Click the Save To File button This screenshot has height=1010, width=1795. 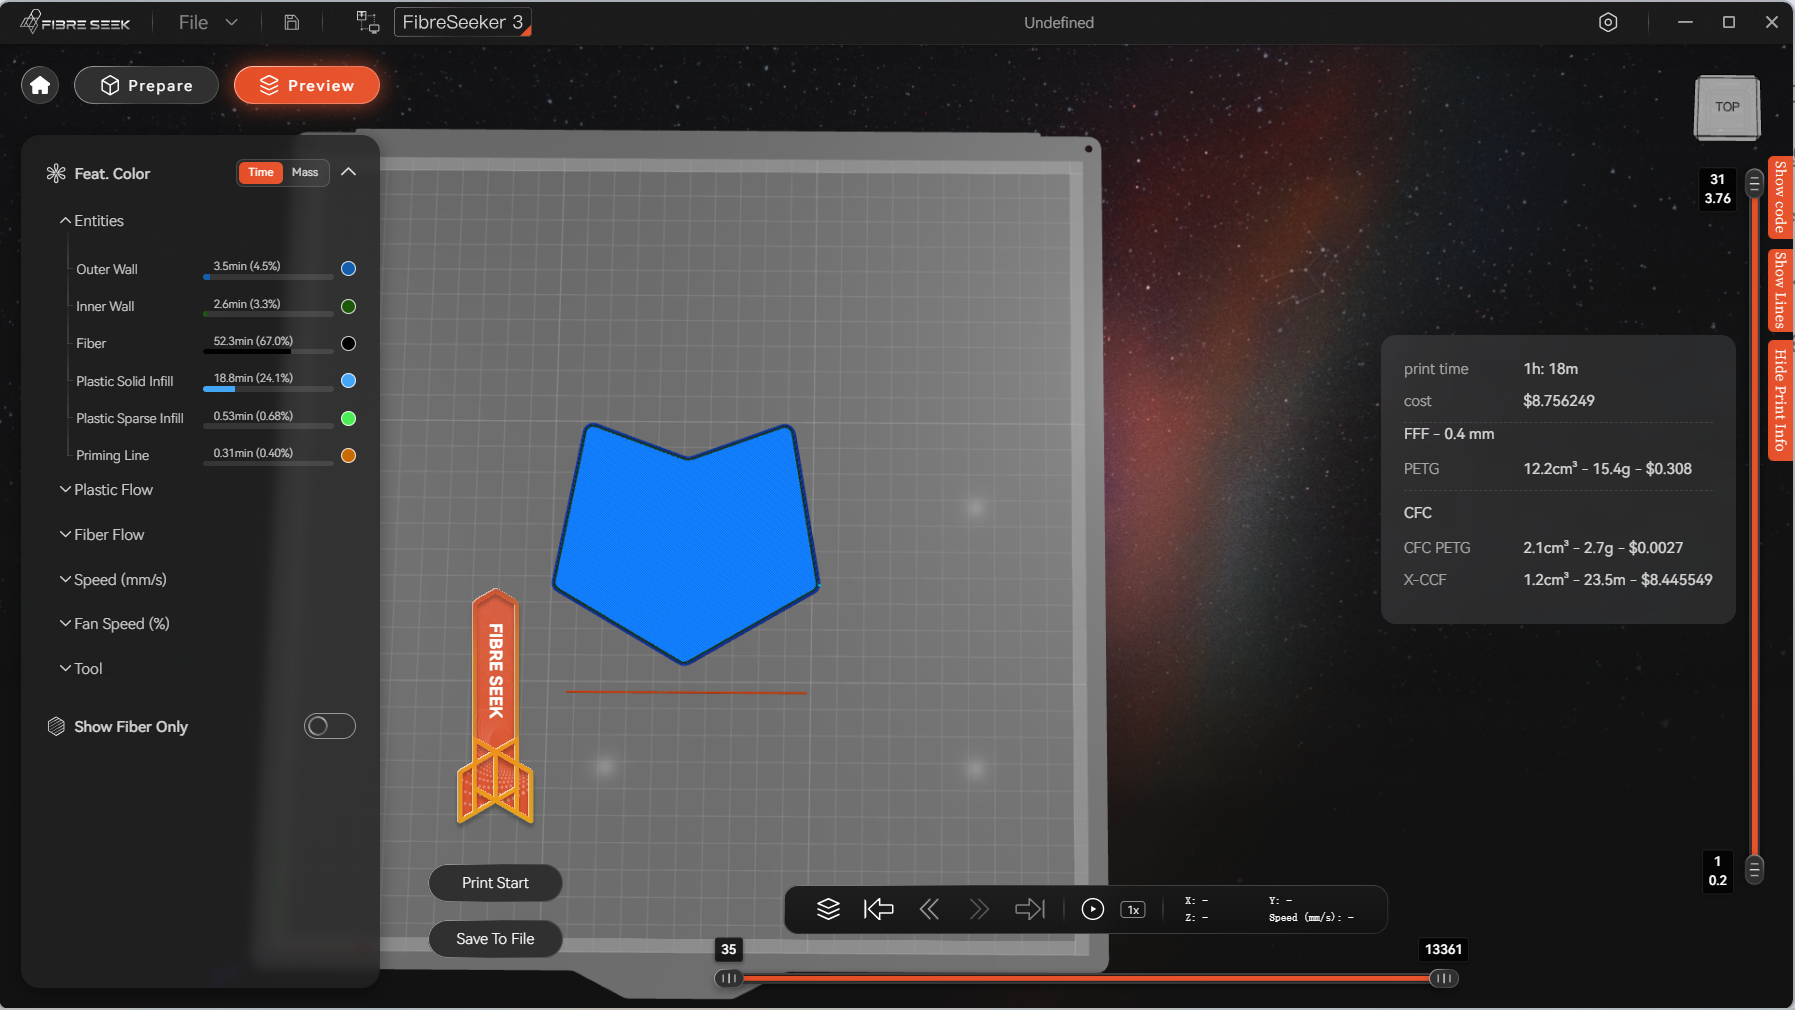495,939
